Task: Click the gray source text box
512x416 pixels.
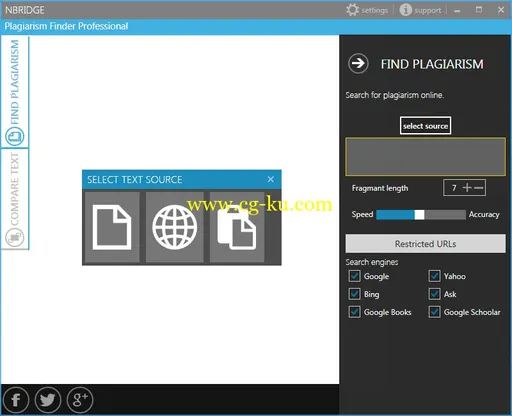Action: [425, 156]
